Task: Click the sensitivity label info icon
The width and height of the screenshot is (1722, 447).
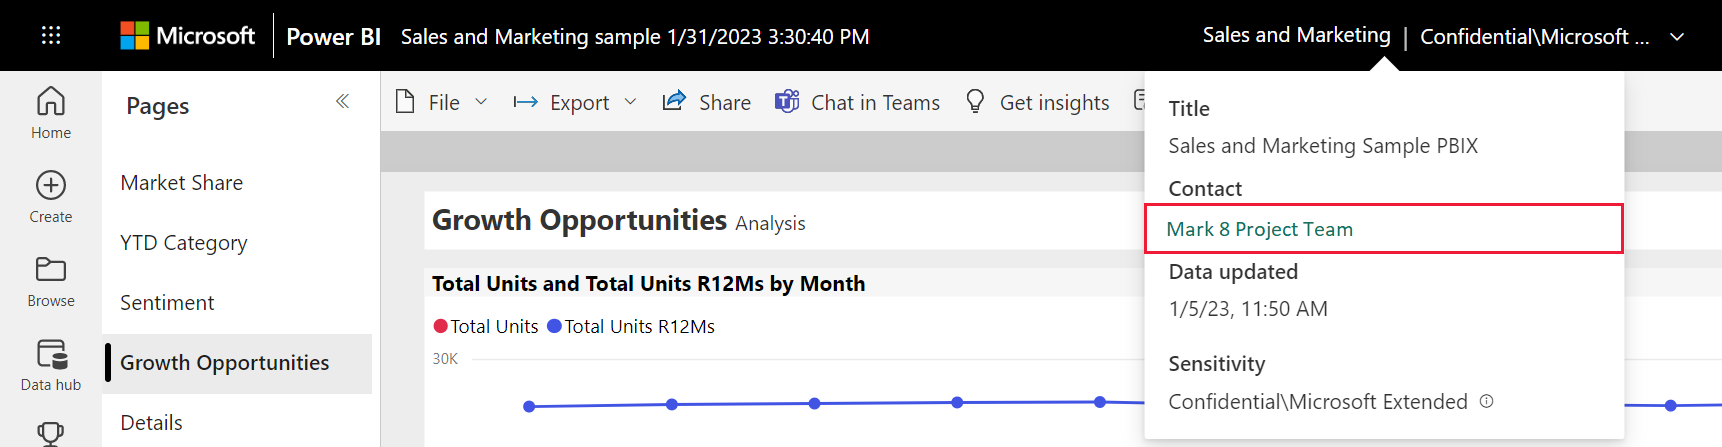Action: tap(1487, 401)
